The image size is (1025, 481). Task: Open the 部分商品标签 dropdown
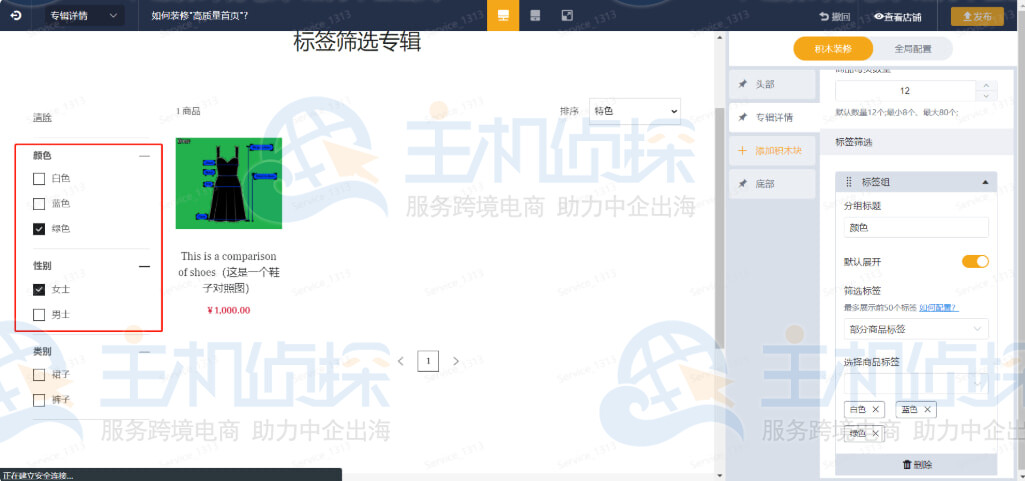pos(916,329)
